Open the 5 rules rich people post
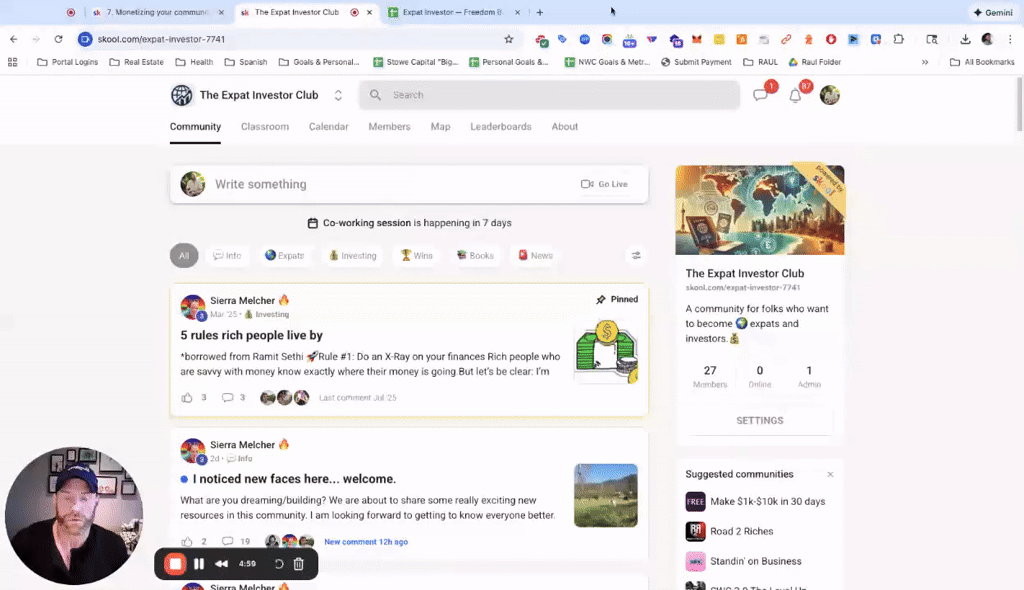This screenshot has height=590, width=1024. [251, 335]
